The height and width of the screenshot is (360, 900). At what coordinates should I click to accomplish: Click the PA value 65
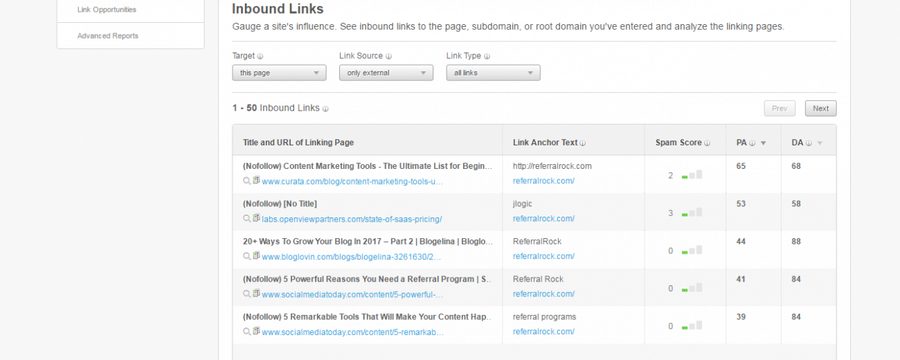pyautogui.click(x=741, y=167)
